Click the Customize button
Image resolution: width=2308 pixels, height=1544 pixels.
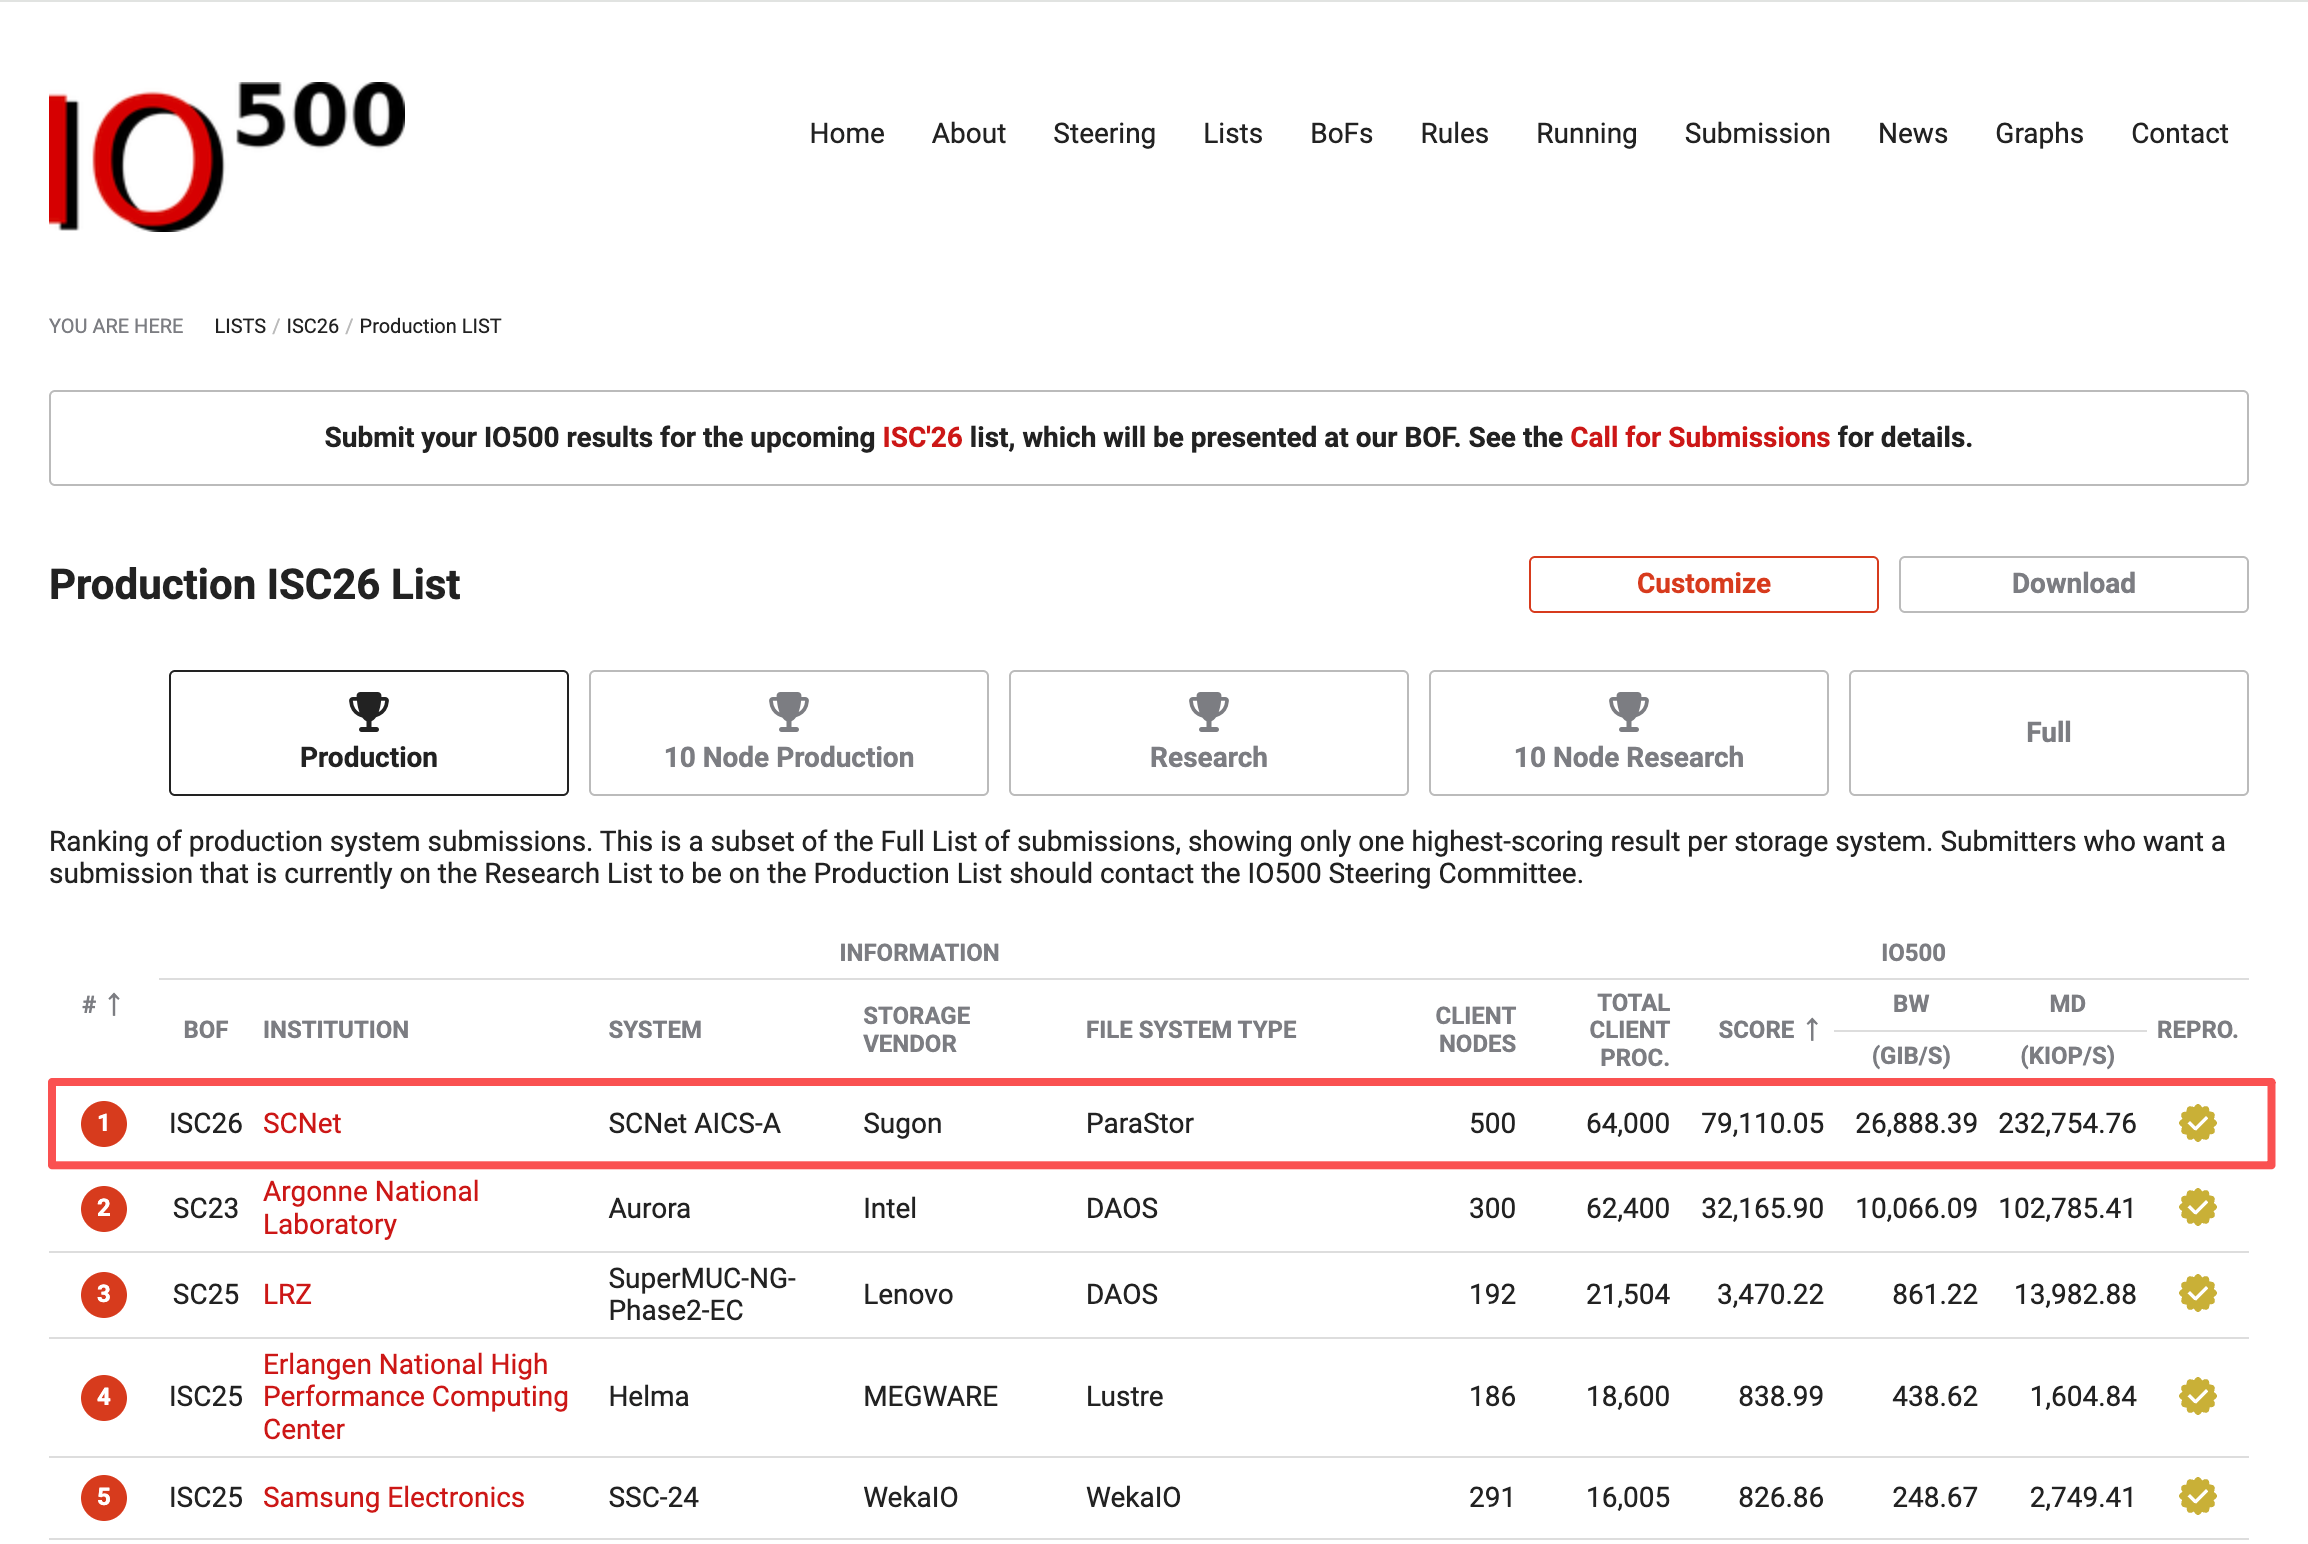pyautogui.click(x=1703, y=584)
